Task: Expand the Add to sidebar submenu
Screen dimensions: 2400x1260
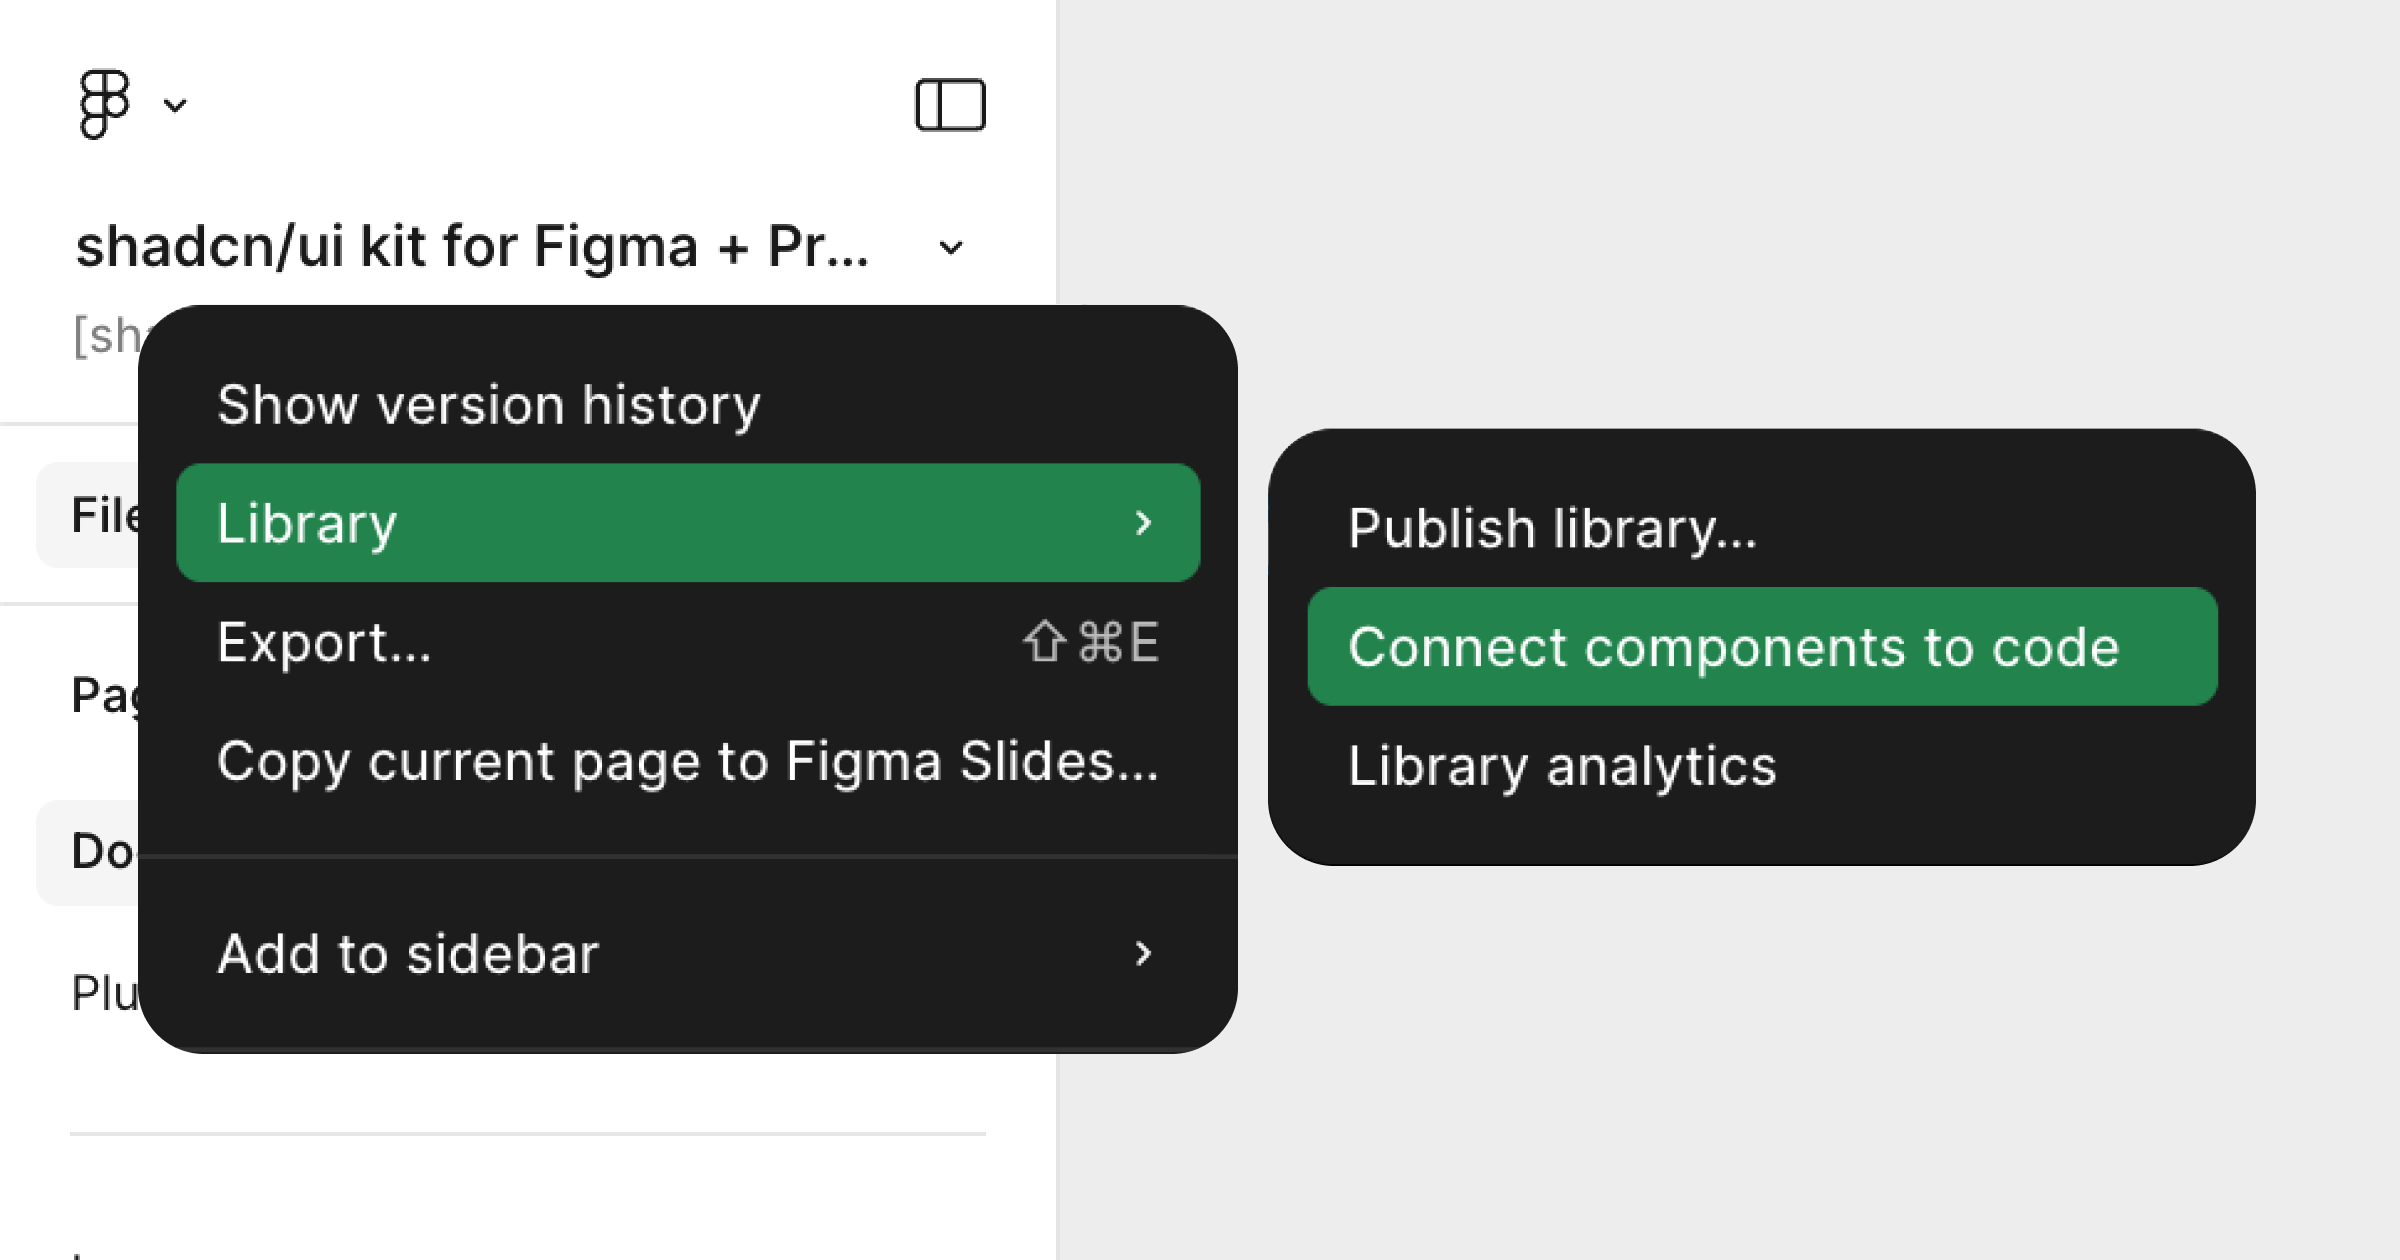Action: [408, 952]
